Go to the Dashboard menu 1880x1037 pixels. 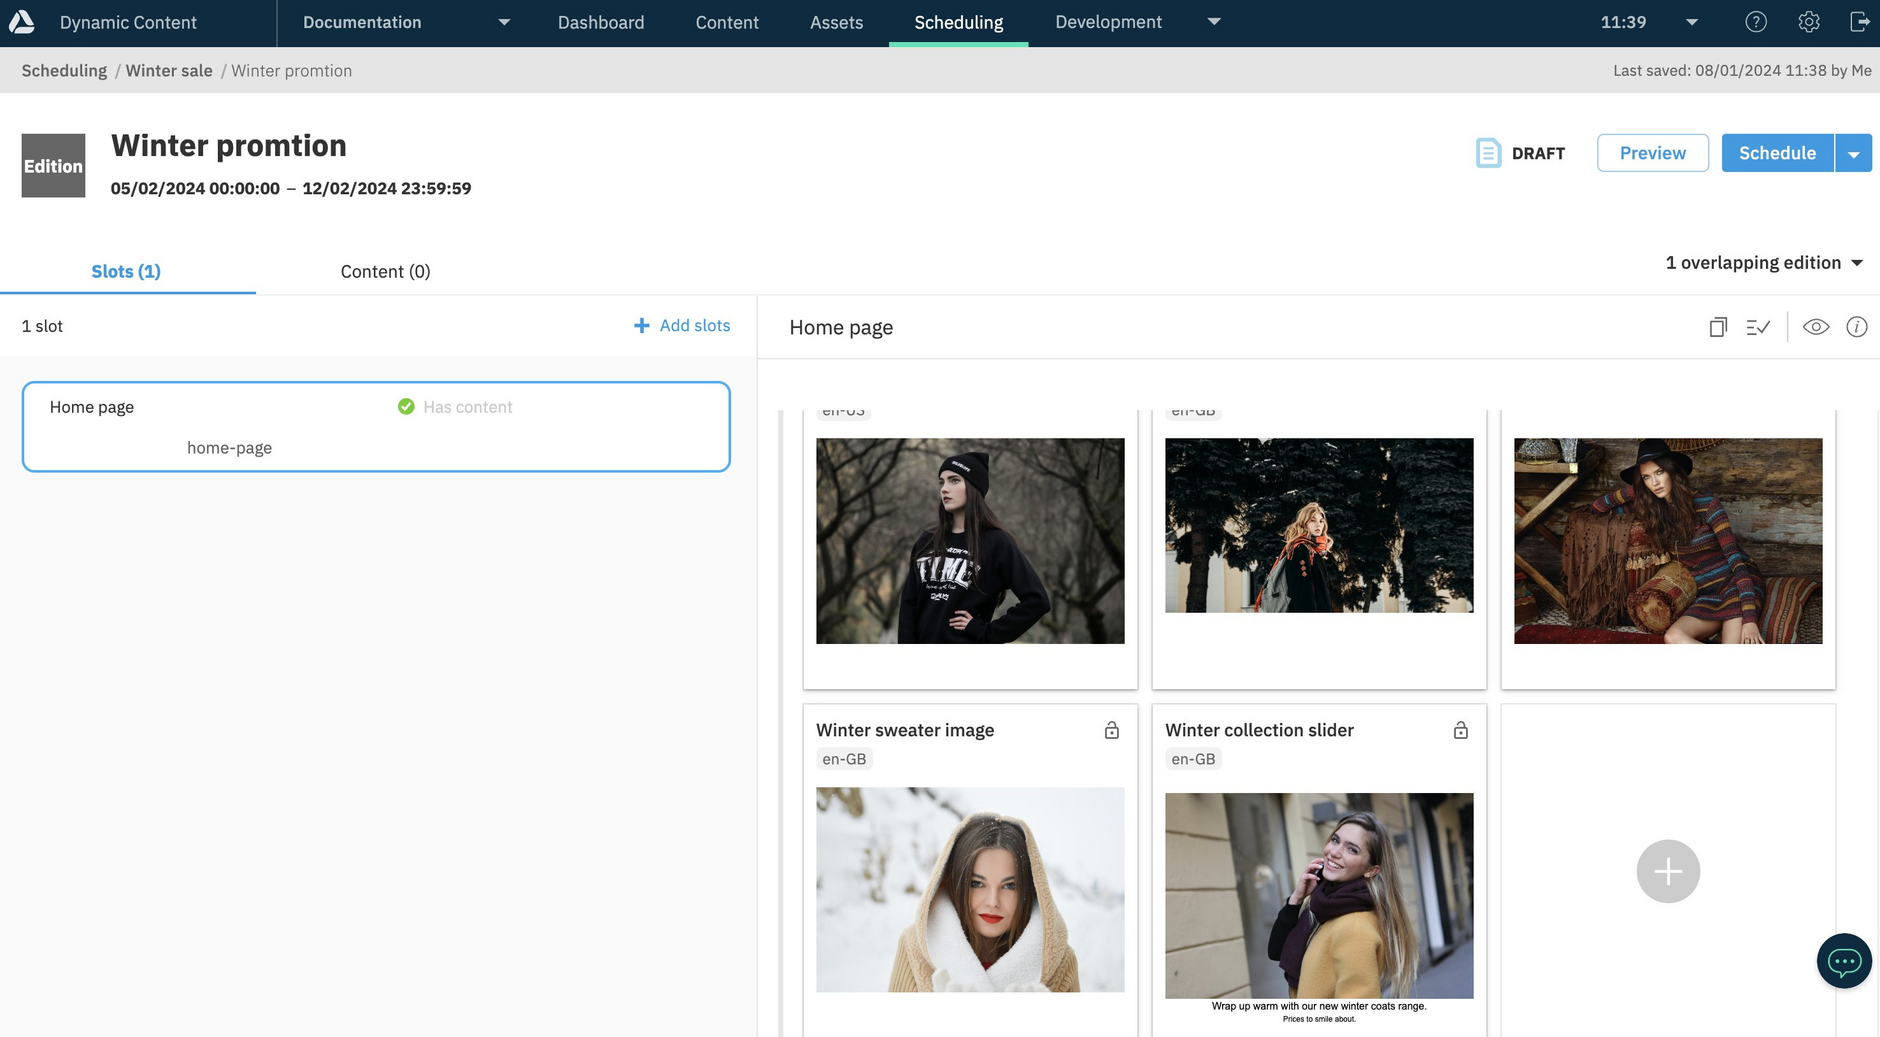pyautogui.click(x=601, y=22)
